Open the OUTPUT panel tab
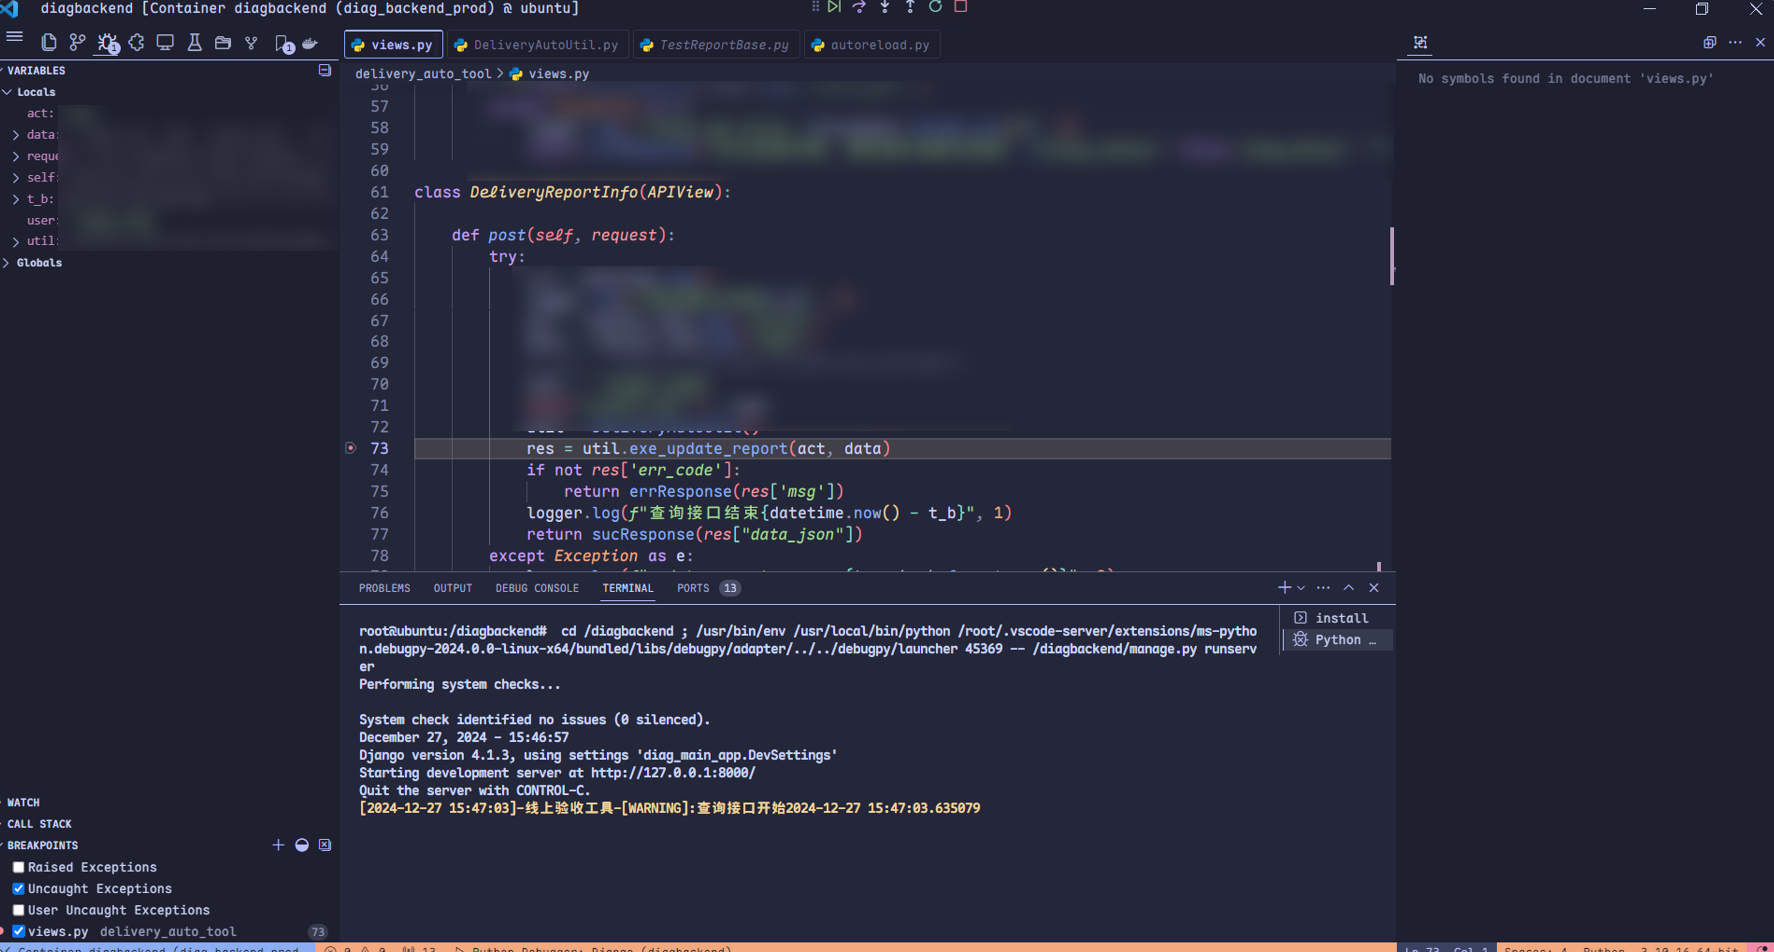Viewport: 1774px width, 952px height. tap(453, 588)
